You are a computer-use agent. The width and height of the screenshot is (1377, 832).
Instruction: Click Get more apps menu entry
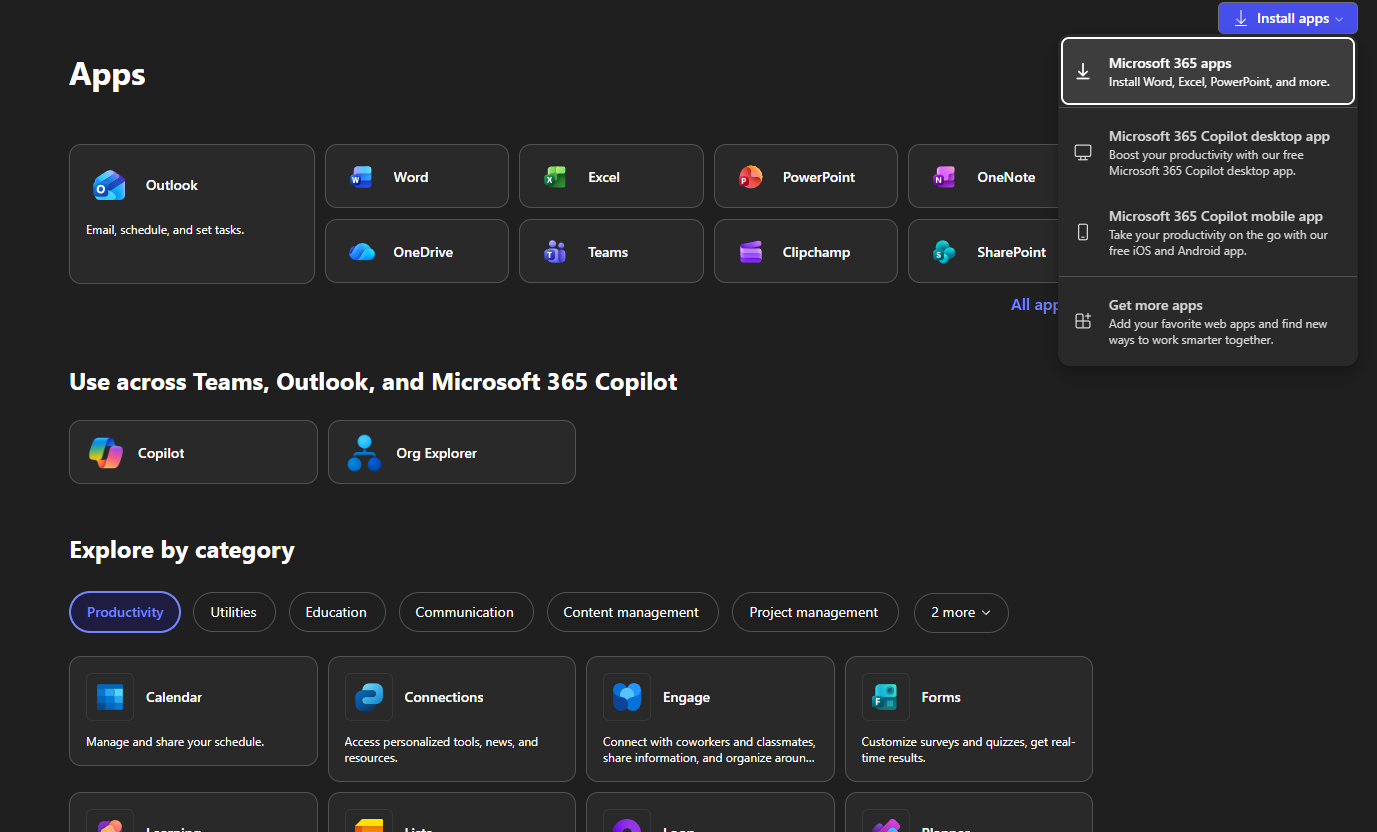(1207, 322)
